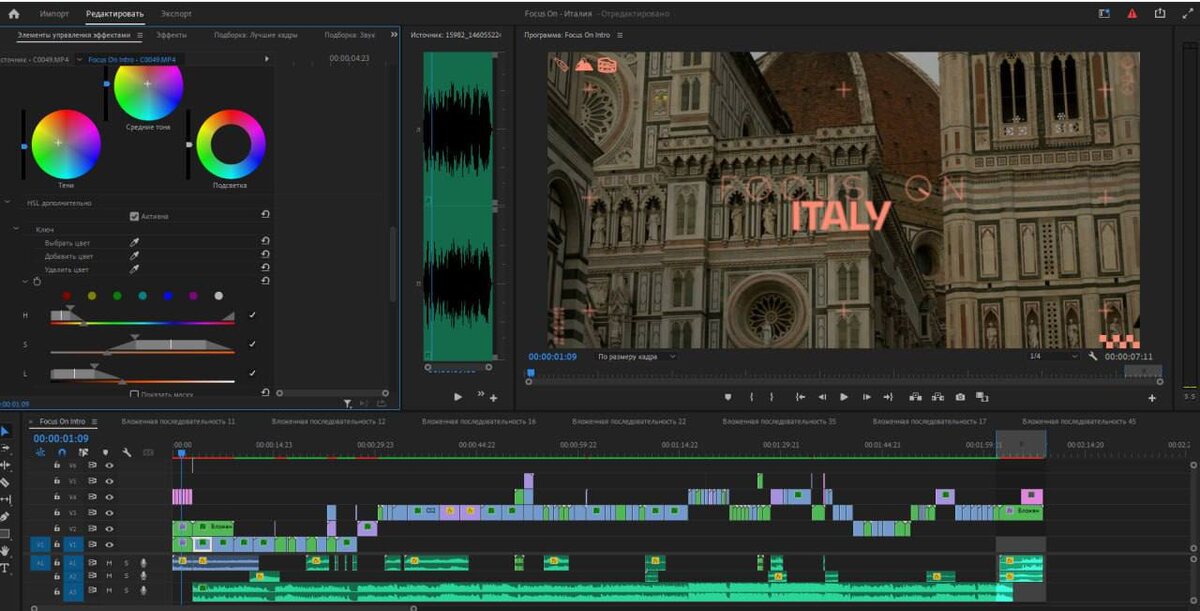
Task: Open the Focus On Intro timeline menu
Action: (x=95, y=421)
